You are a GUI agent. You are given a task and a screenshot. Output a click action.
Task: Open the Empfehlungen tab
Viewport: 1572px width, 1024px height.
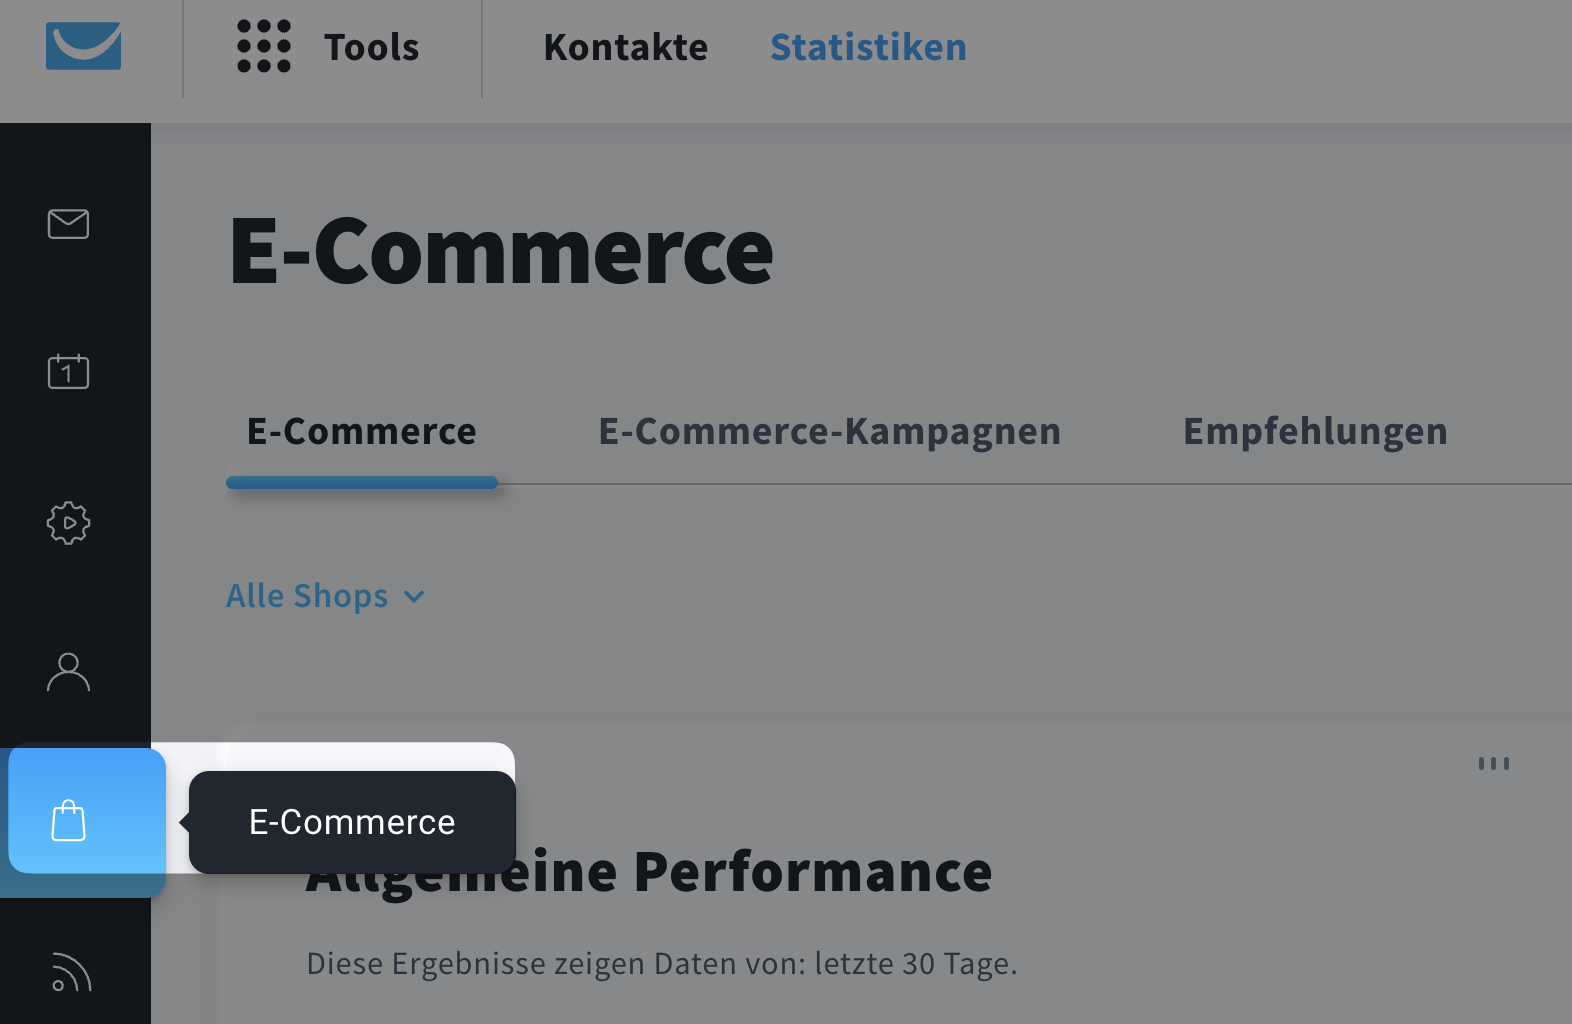[x=1315, y=430]
